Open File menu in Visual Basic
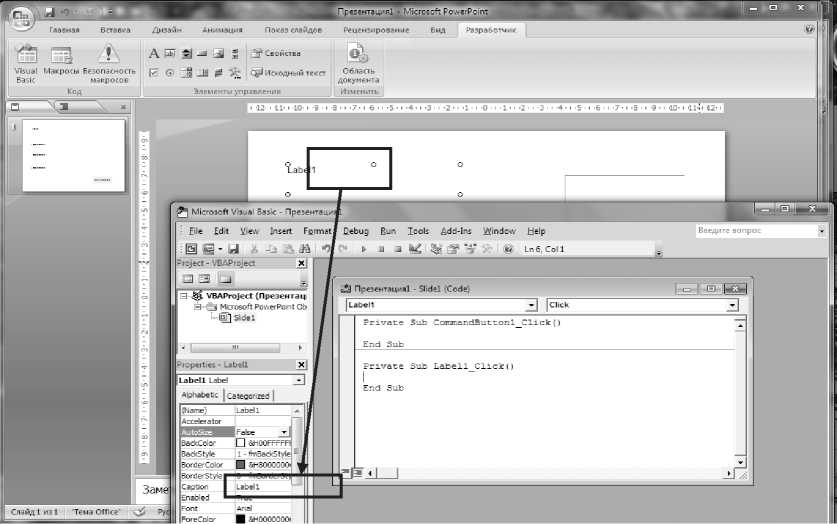 click(196, 231)
